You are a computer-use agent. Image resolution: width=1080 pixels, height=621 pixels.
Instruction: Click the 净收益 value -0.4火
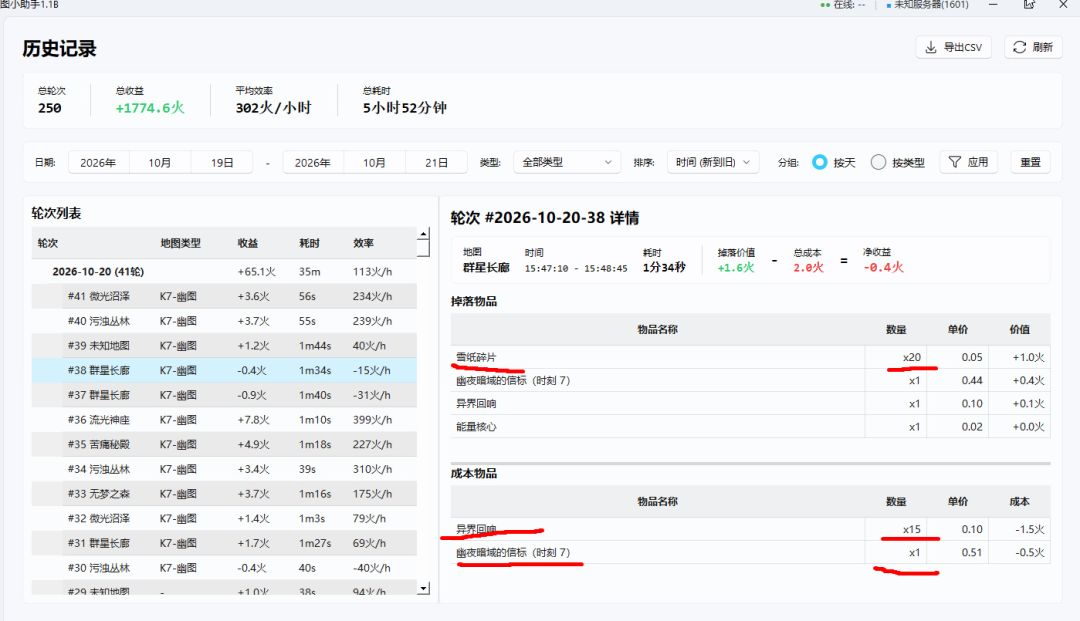(x=883, y=267)
